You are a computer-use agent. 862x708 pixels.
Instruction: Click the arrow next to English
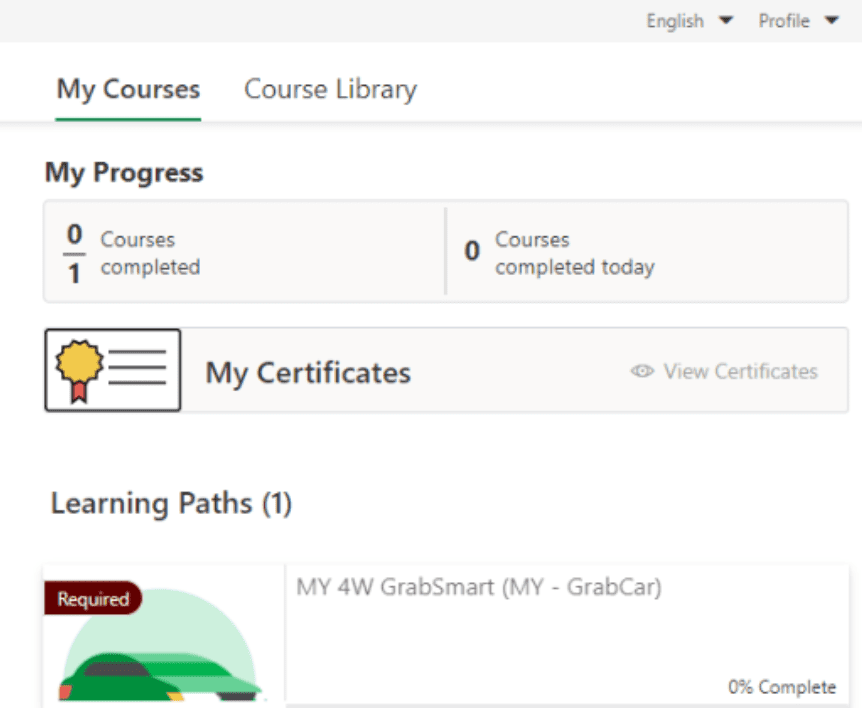pyautogui.click(x=726, y=20)
